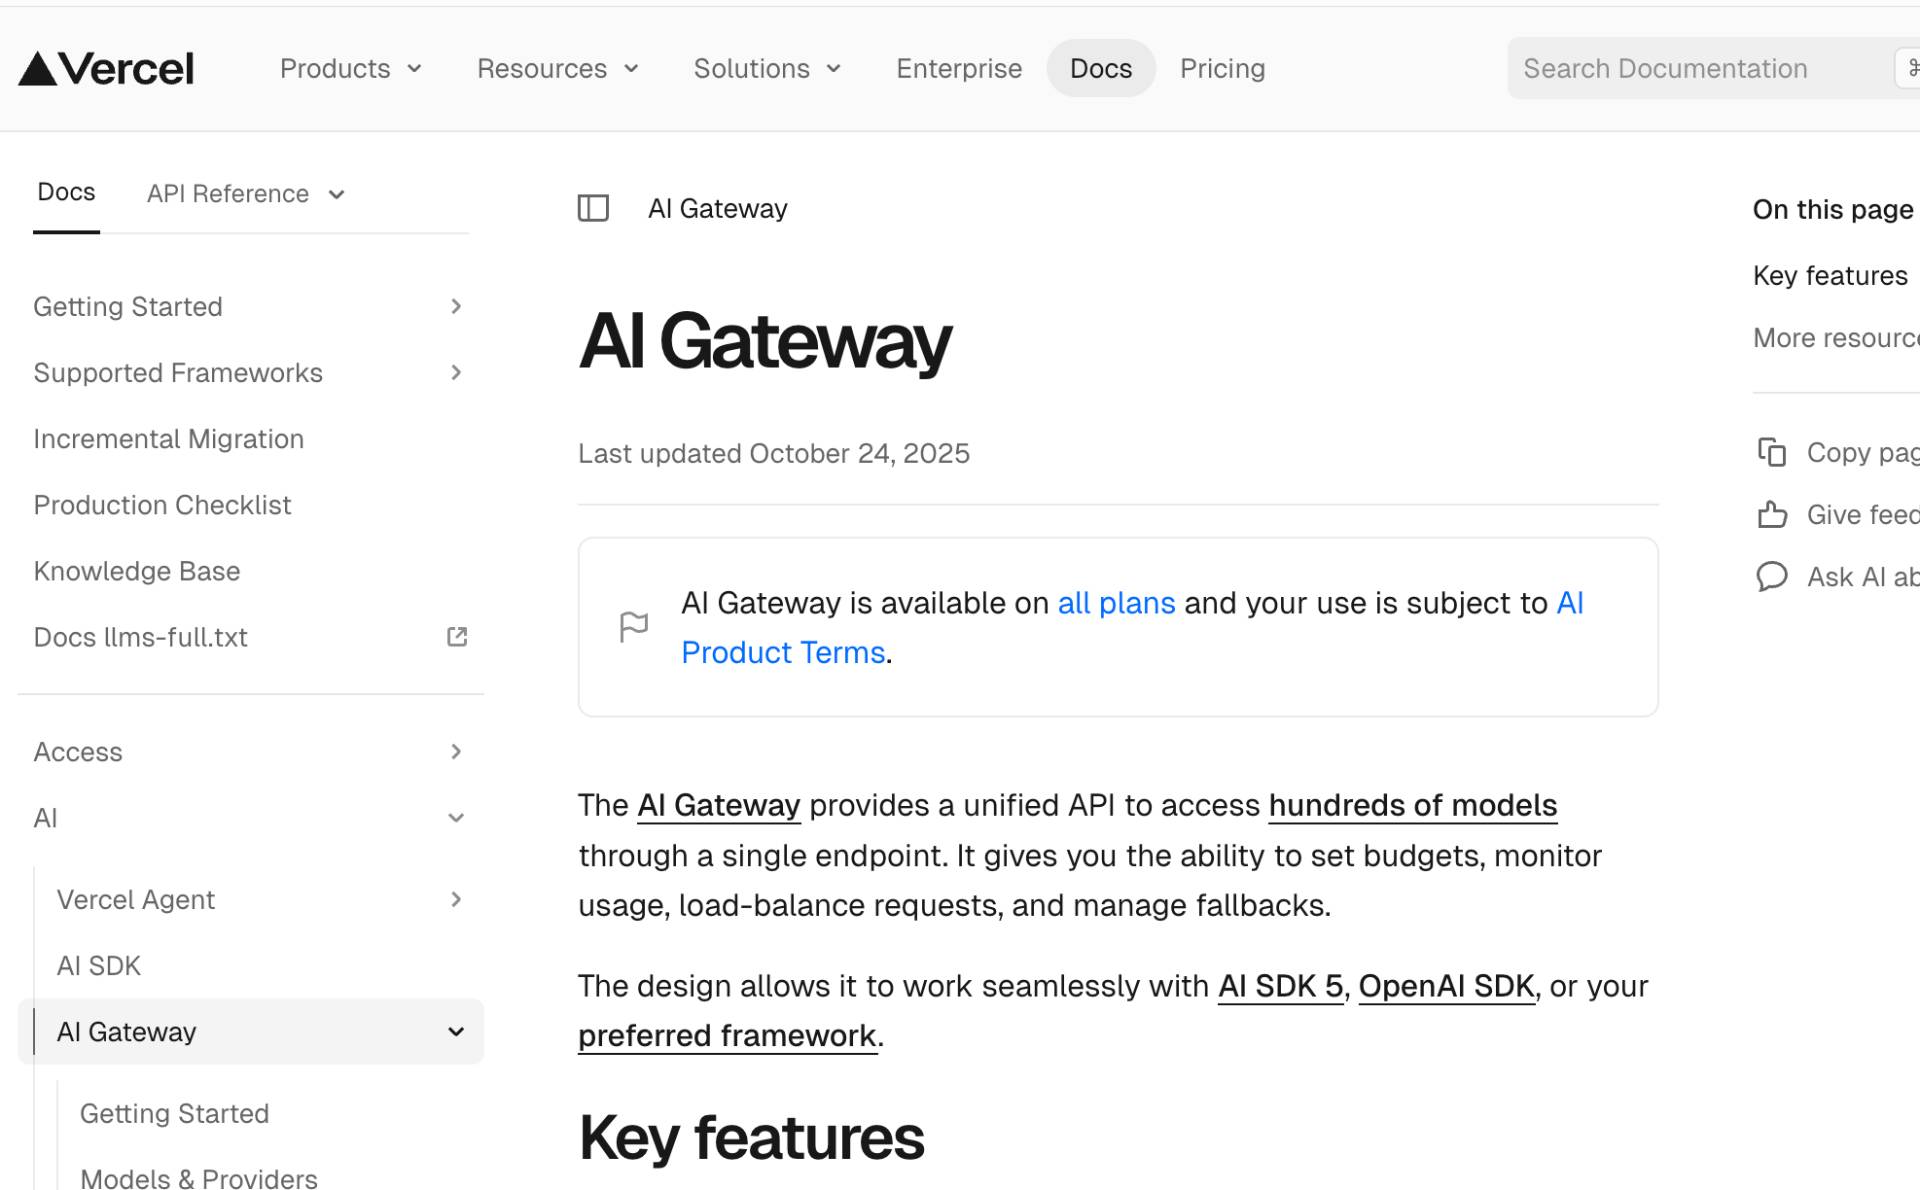
Task: Follow the preferred framework link
Action: click(x=727, y=1036)
